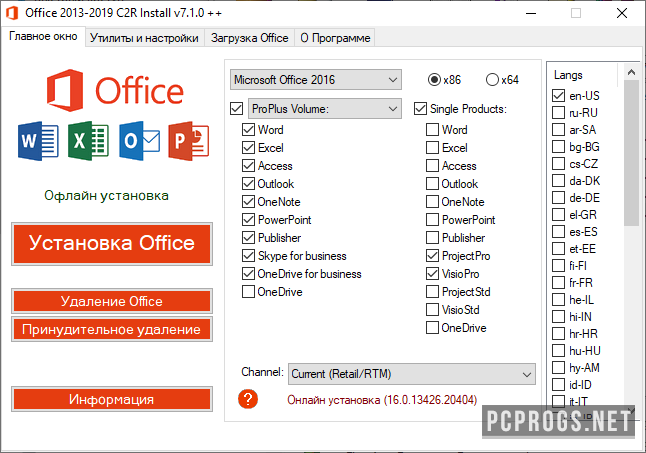This screenshot has height=453, width=646.
Task: Click the Онлайн установка version text
Action: pyautogui.click(x=382, y=399)
